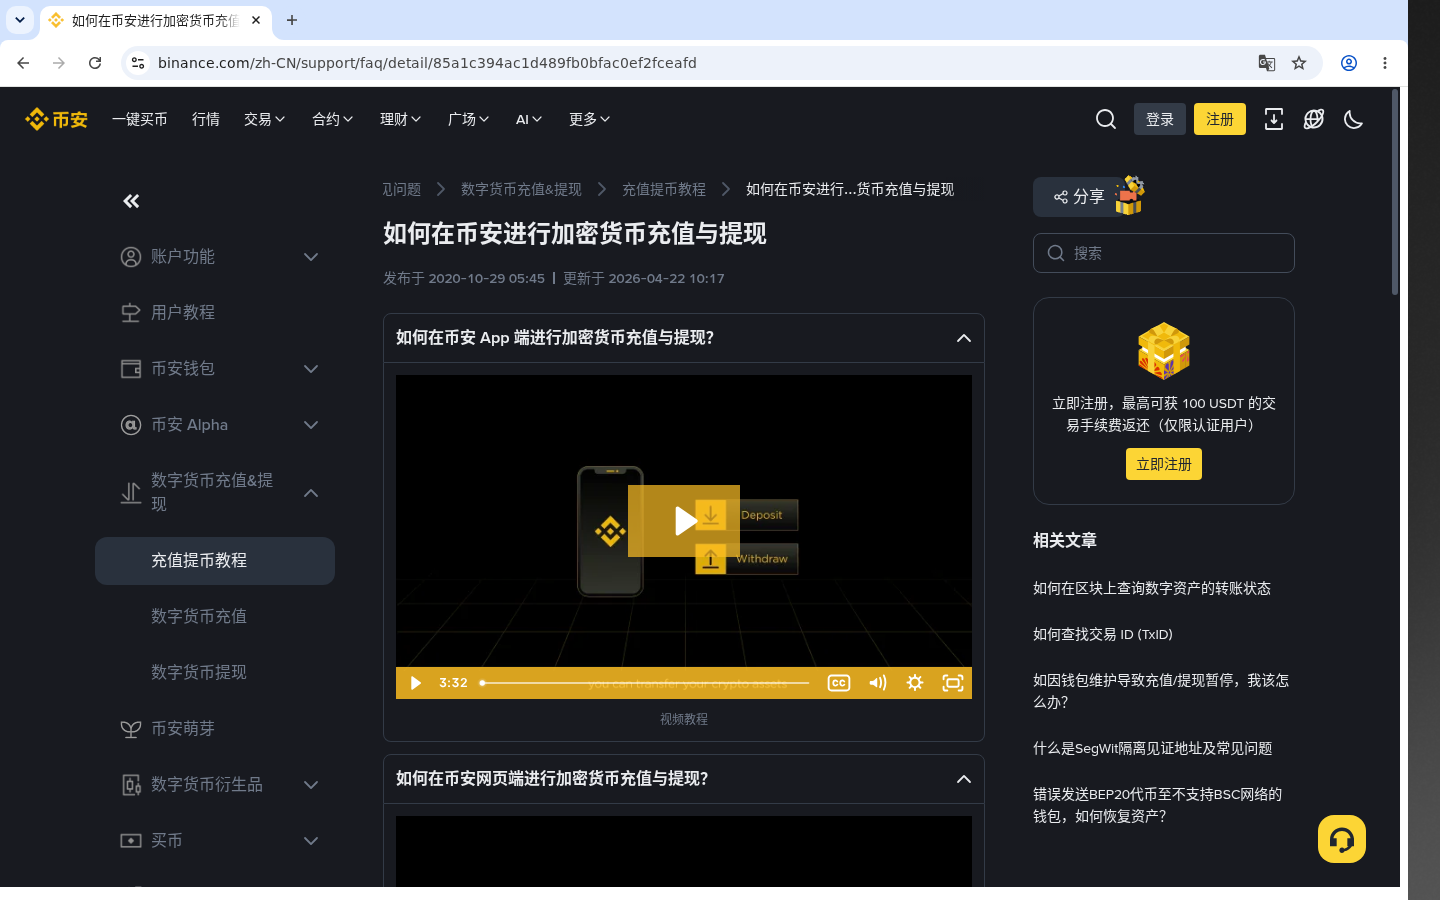The image size is (1440, 900).
Task: Click the yellow 注册 button
Action: [1220, 119]
